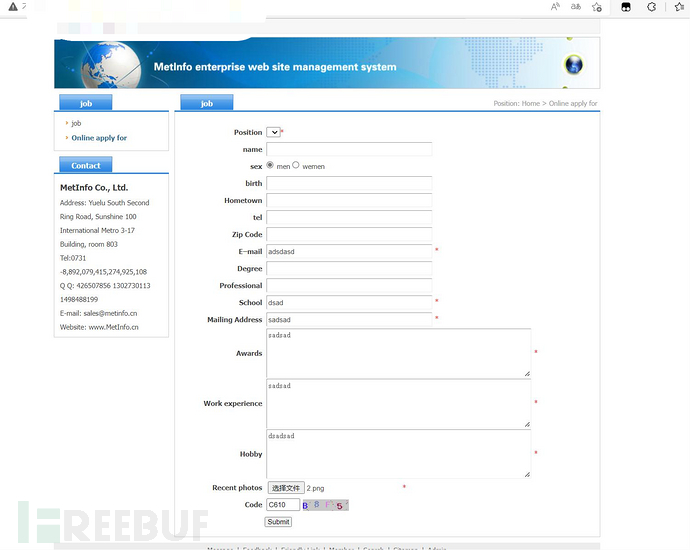
Task: Select the wemen radio button
Action: pyautogui.click(x=296, y=165)
